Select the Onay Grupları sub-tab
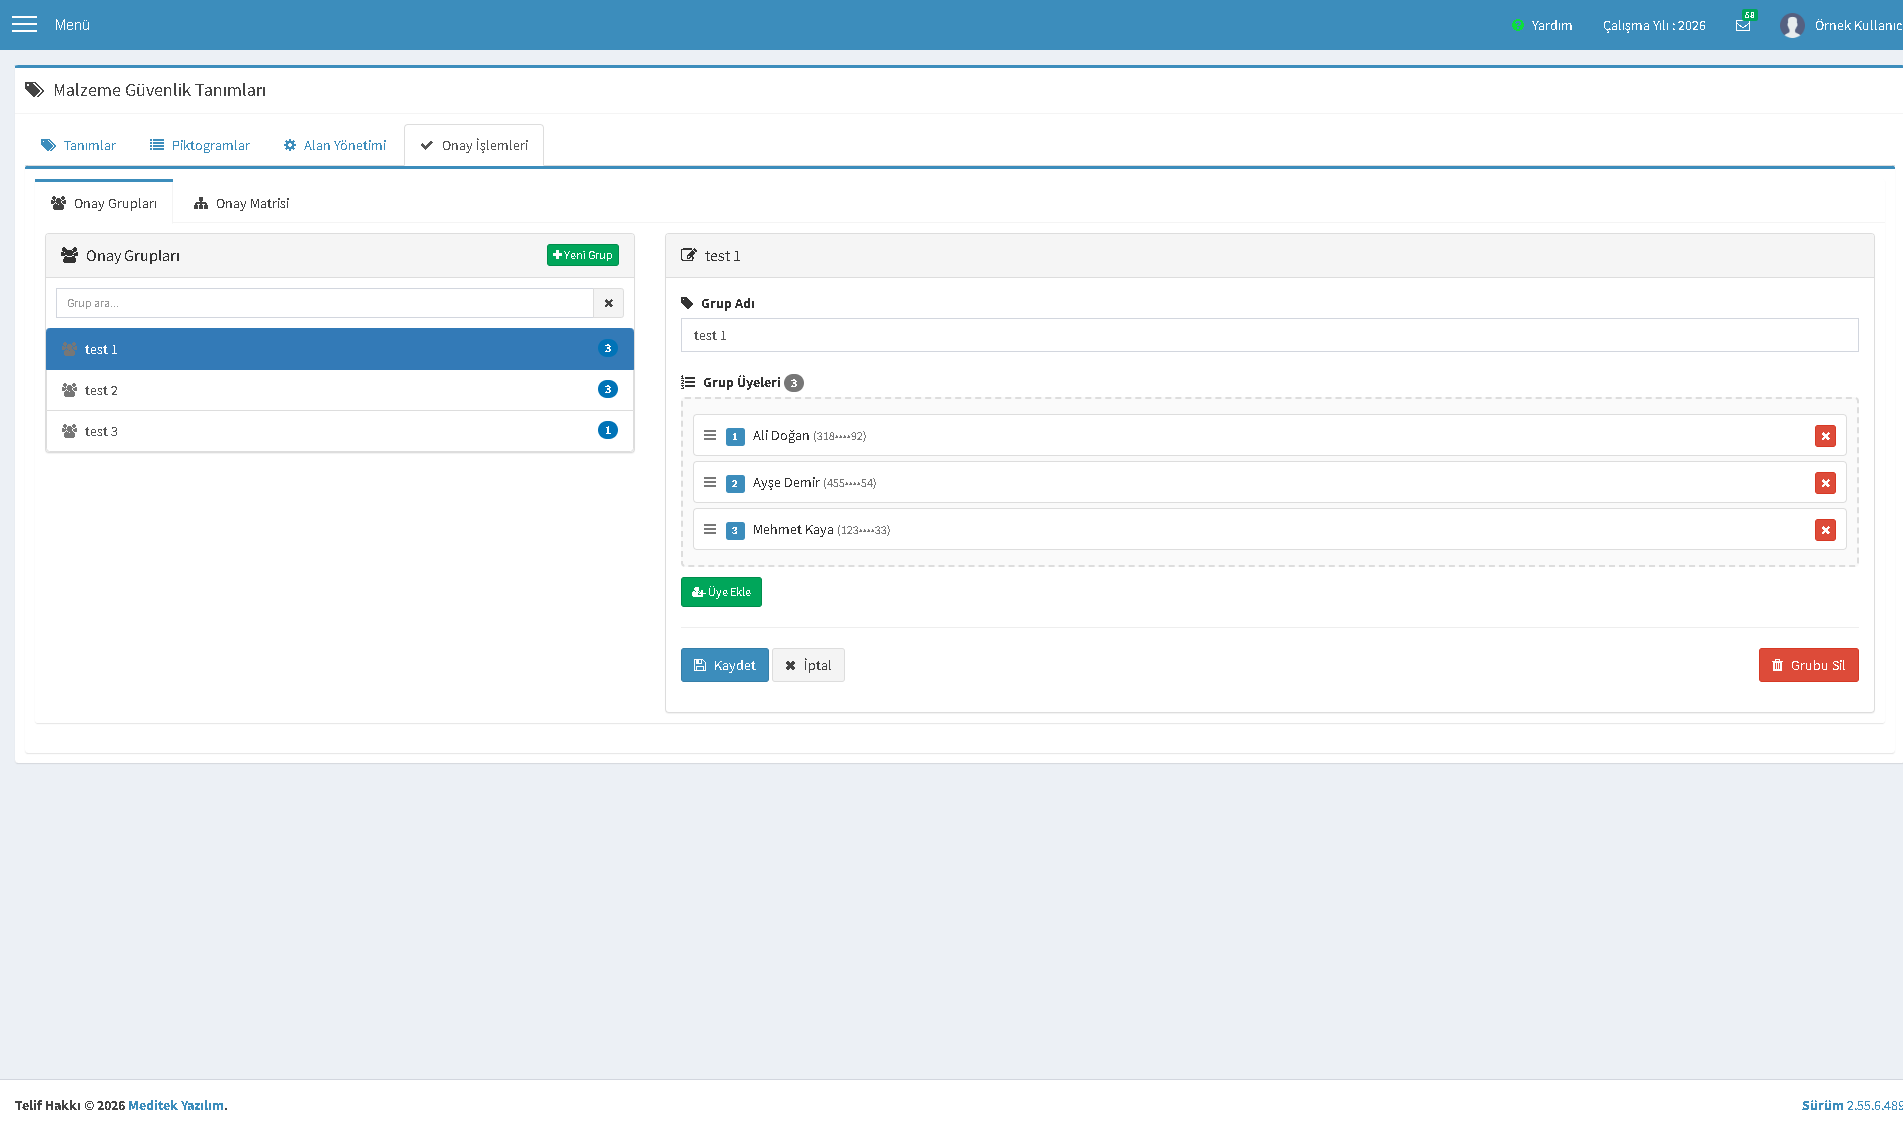1903x1130 pixels. (104, 203)
